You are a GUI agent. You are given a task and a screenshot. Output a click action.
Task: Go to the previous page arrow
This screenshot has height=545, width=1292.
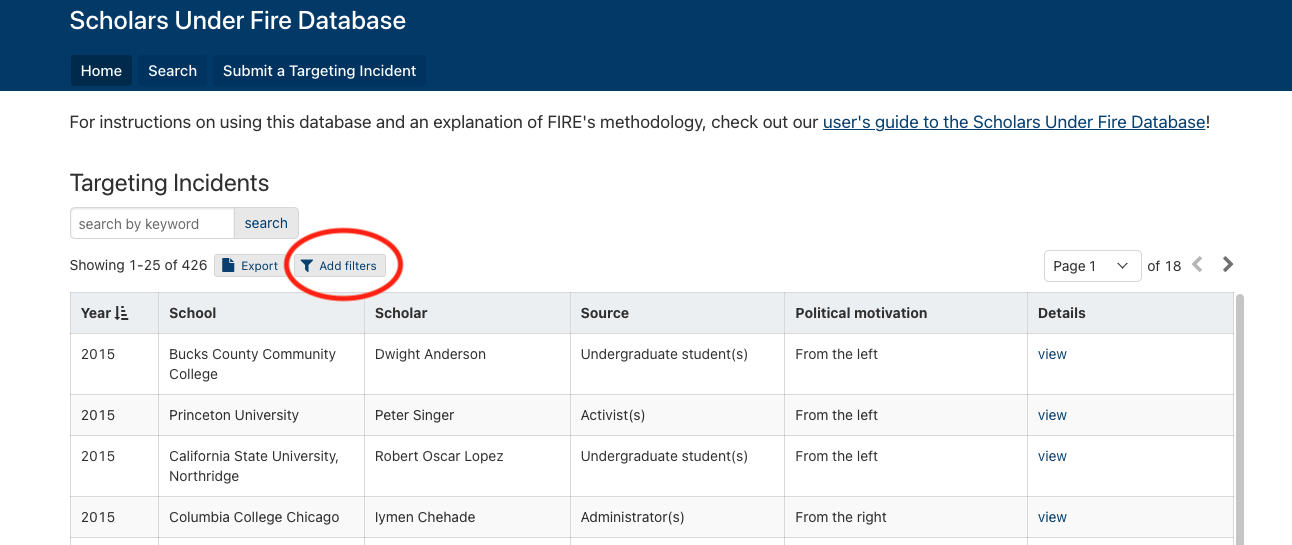pyautogui.click(x=1197, y=265)
